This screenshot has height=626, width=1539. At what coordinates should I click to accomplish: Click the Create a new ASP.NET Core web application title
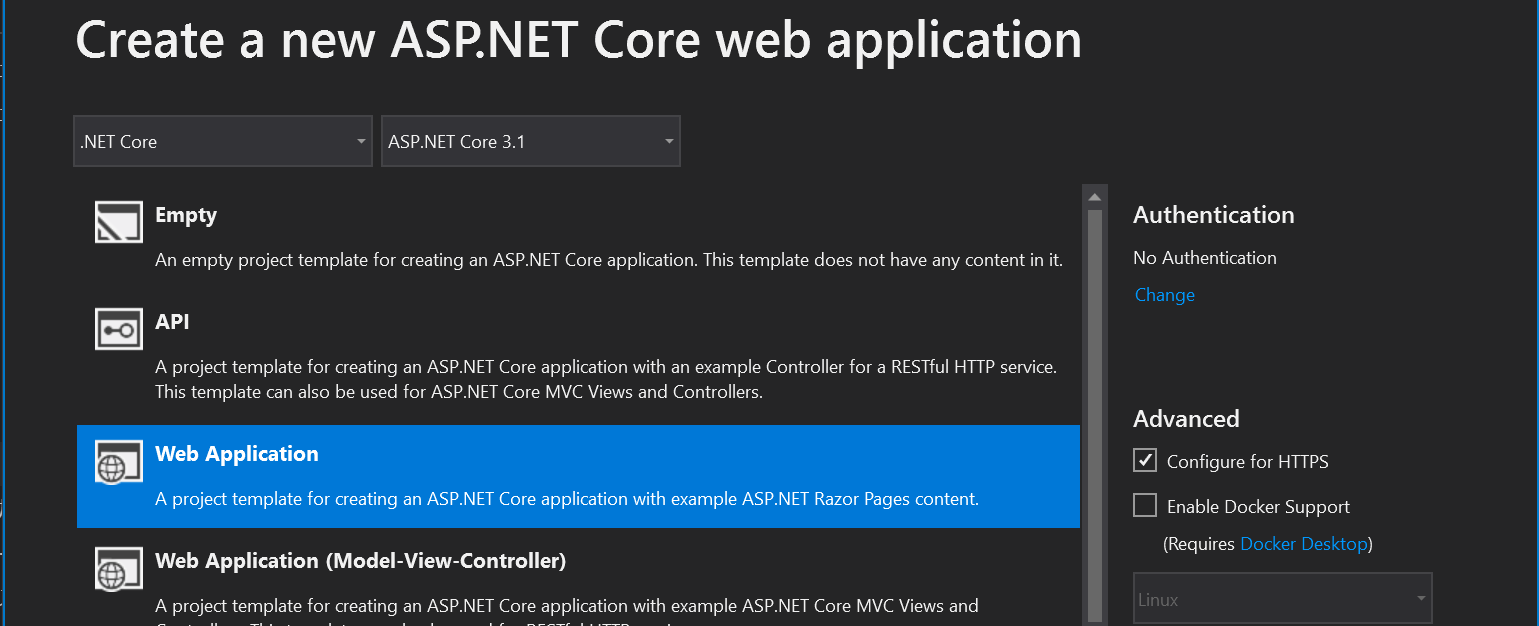(x=579, y=40)
